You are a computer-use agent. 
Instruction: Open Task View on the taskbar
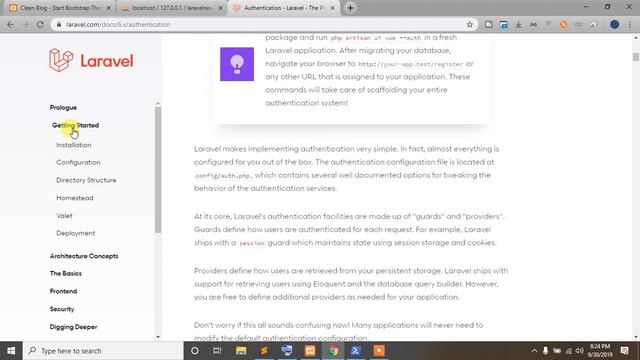[217, 351]
